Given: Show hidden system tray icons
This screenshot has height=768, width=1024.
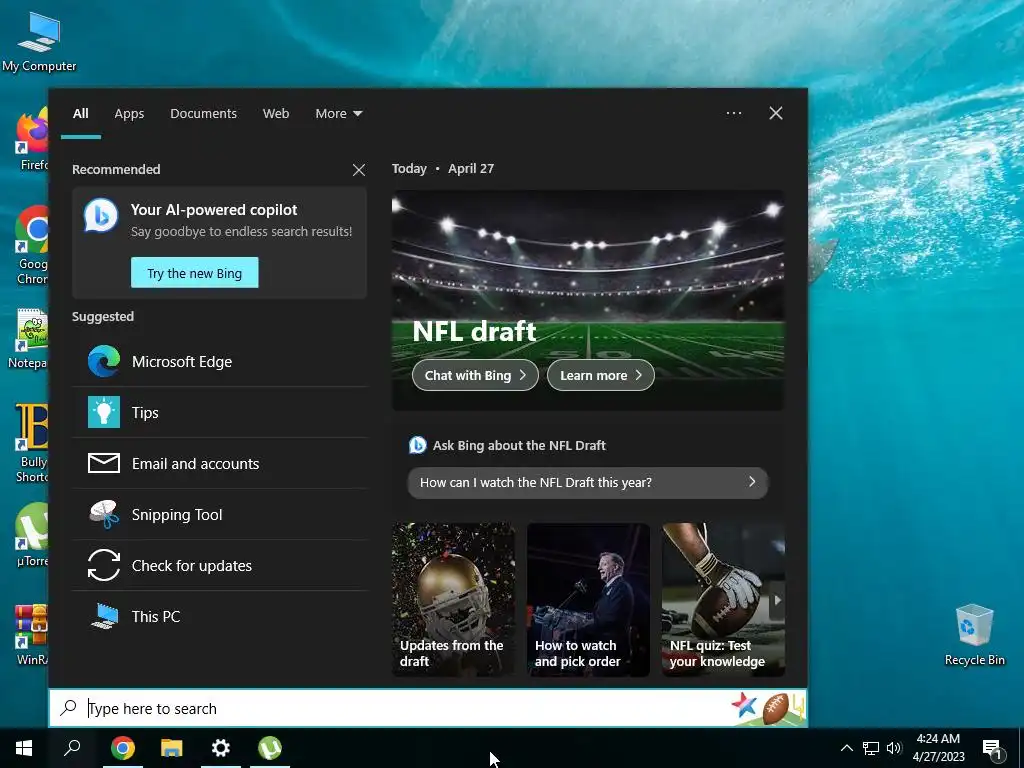Looking at the screenshot, I should point(846,748).
